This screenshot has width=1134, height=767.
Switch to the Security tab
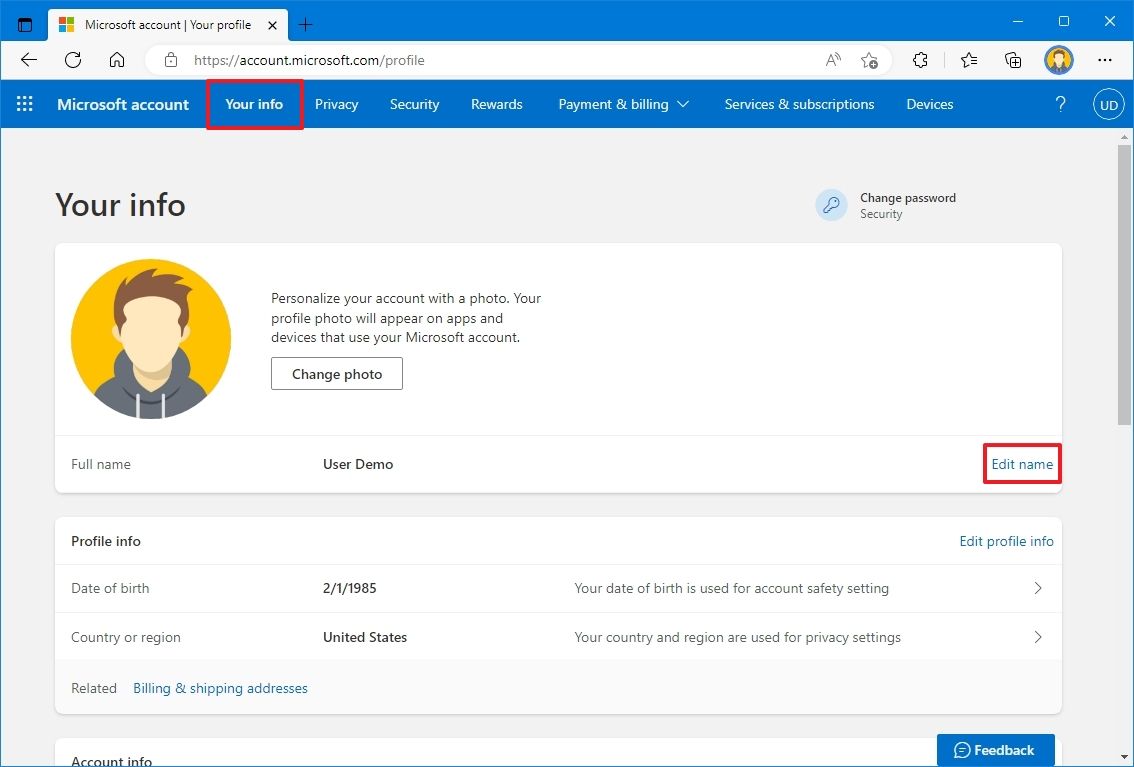tap(414, 103)
